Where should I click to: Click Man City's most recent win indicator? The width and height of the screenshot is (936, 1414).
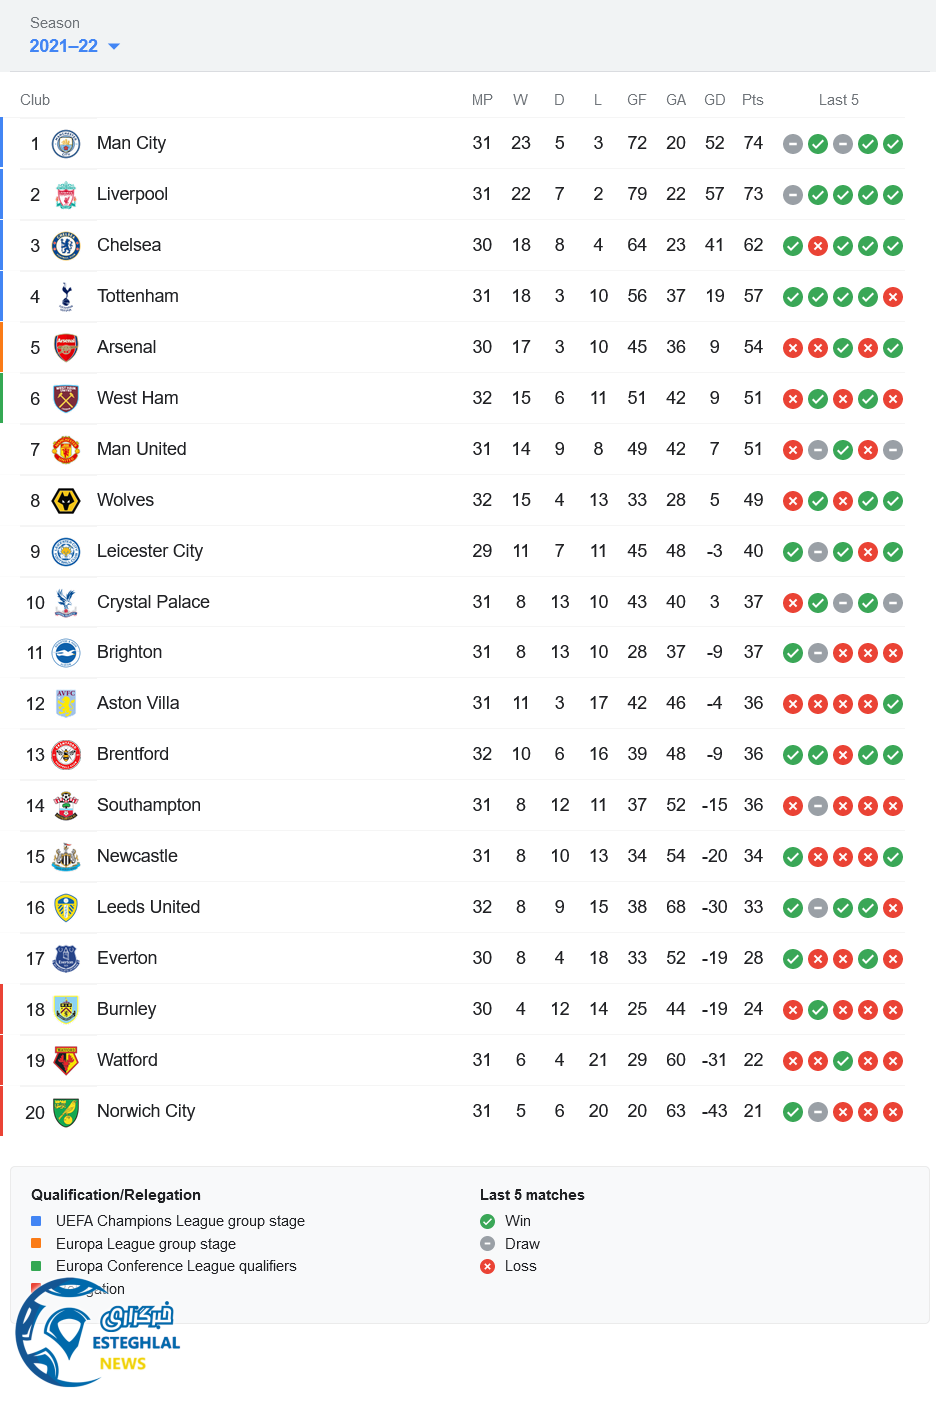click(x=893, y=144)
